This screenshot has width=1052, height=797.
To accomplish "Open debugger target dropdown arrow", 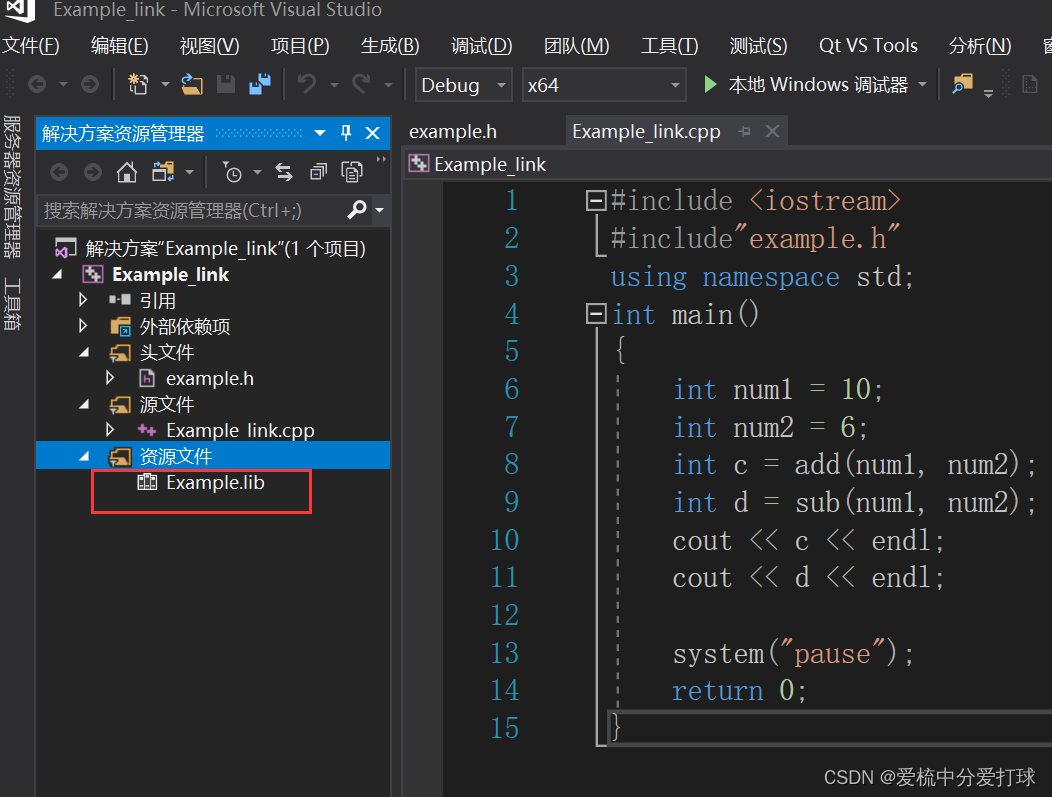I will [923, 85].
